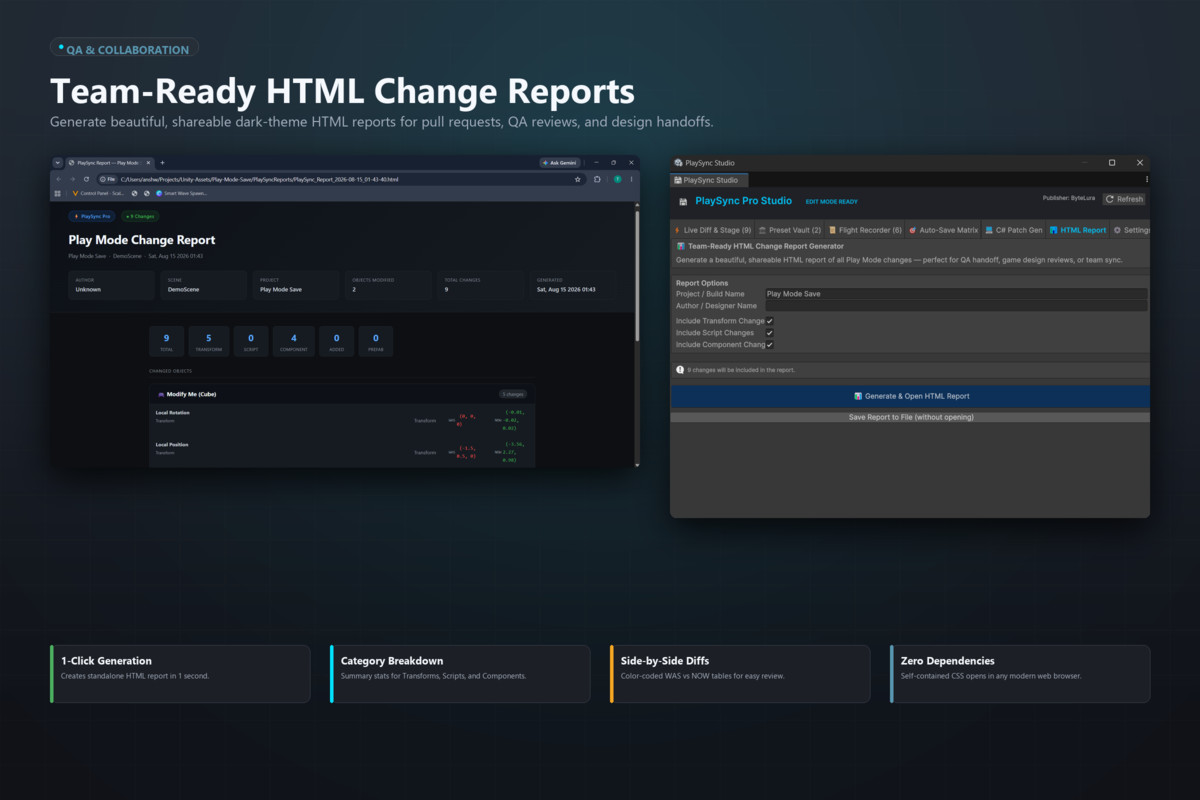Click the Component stat card showing 4
1200x800 pixels.
coord(294,341)
